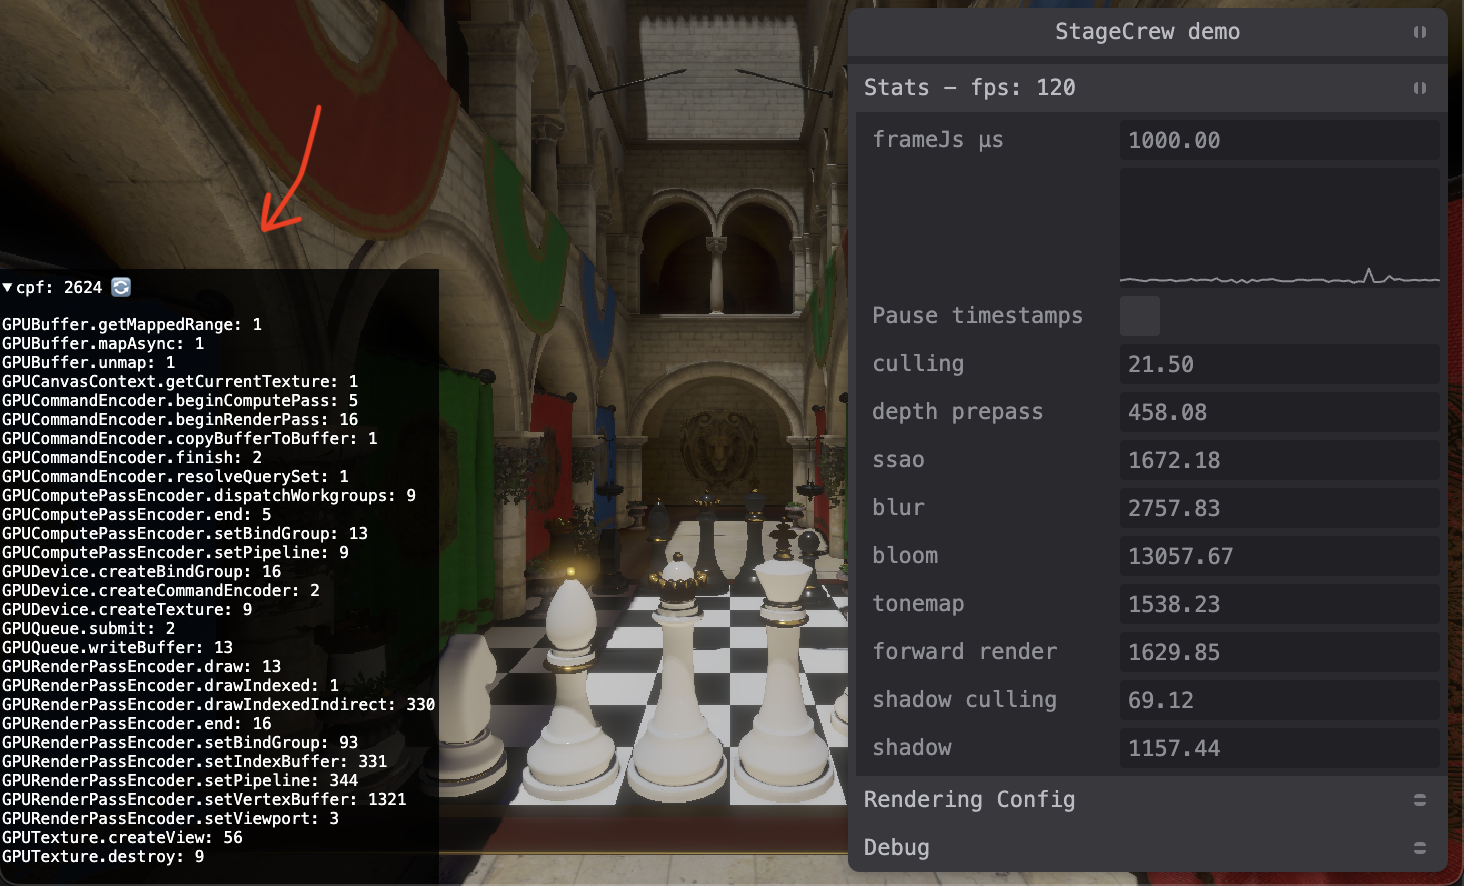Screen dimensions: 1464x886
Task: Click the GPURenderPassEncoder.drawIndexedIndirect: 330 line
Action: pyautogui.click(x=218, y=704)
